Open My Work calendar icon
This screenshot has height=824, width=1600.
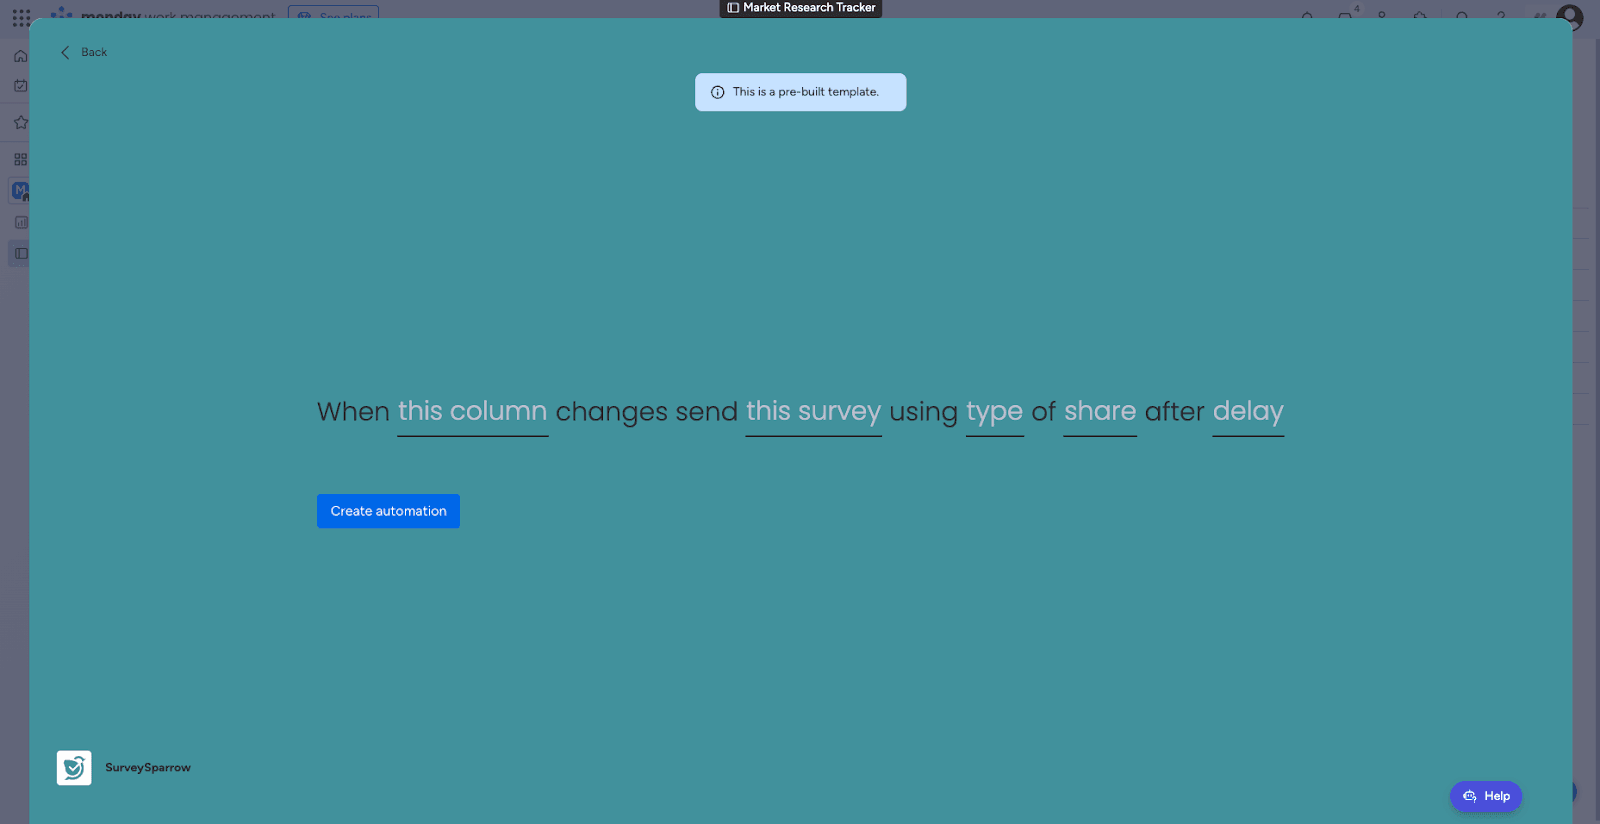[20, 86]
